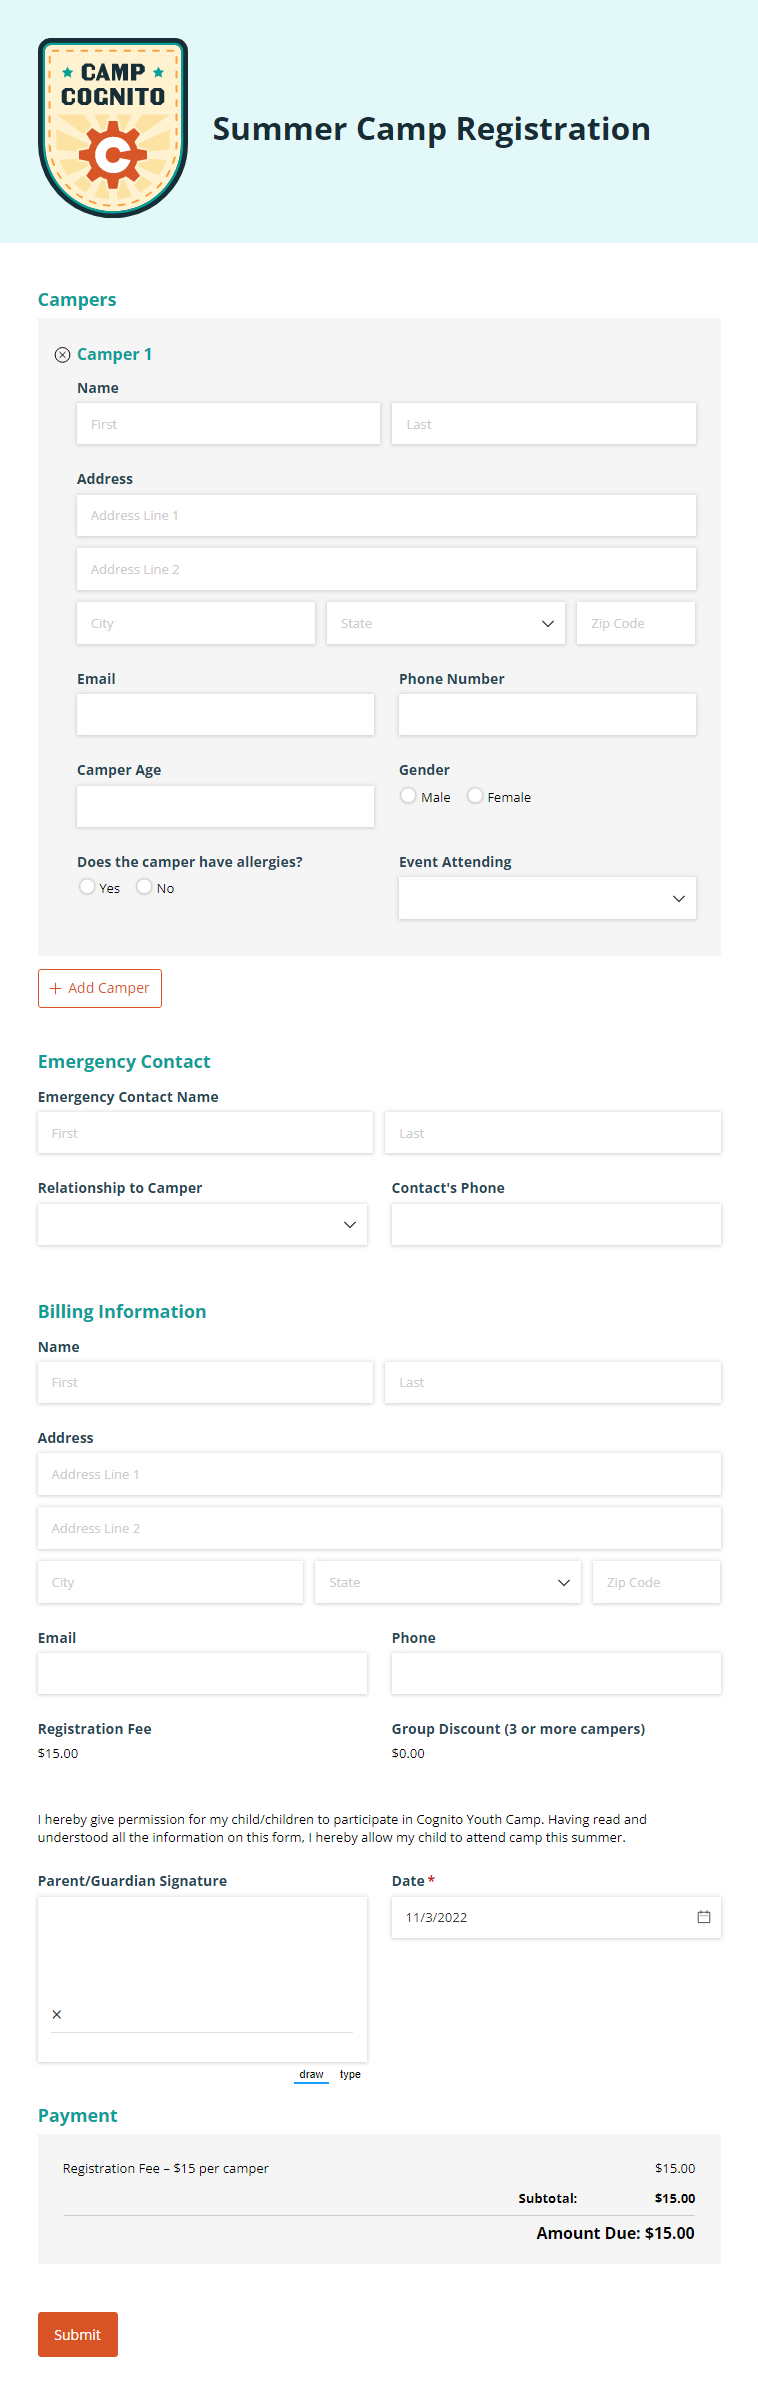This screenshot has height=2395, width=758.
Task: Select Female gender for camper
Action: pos(474,795)
